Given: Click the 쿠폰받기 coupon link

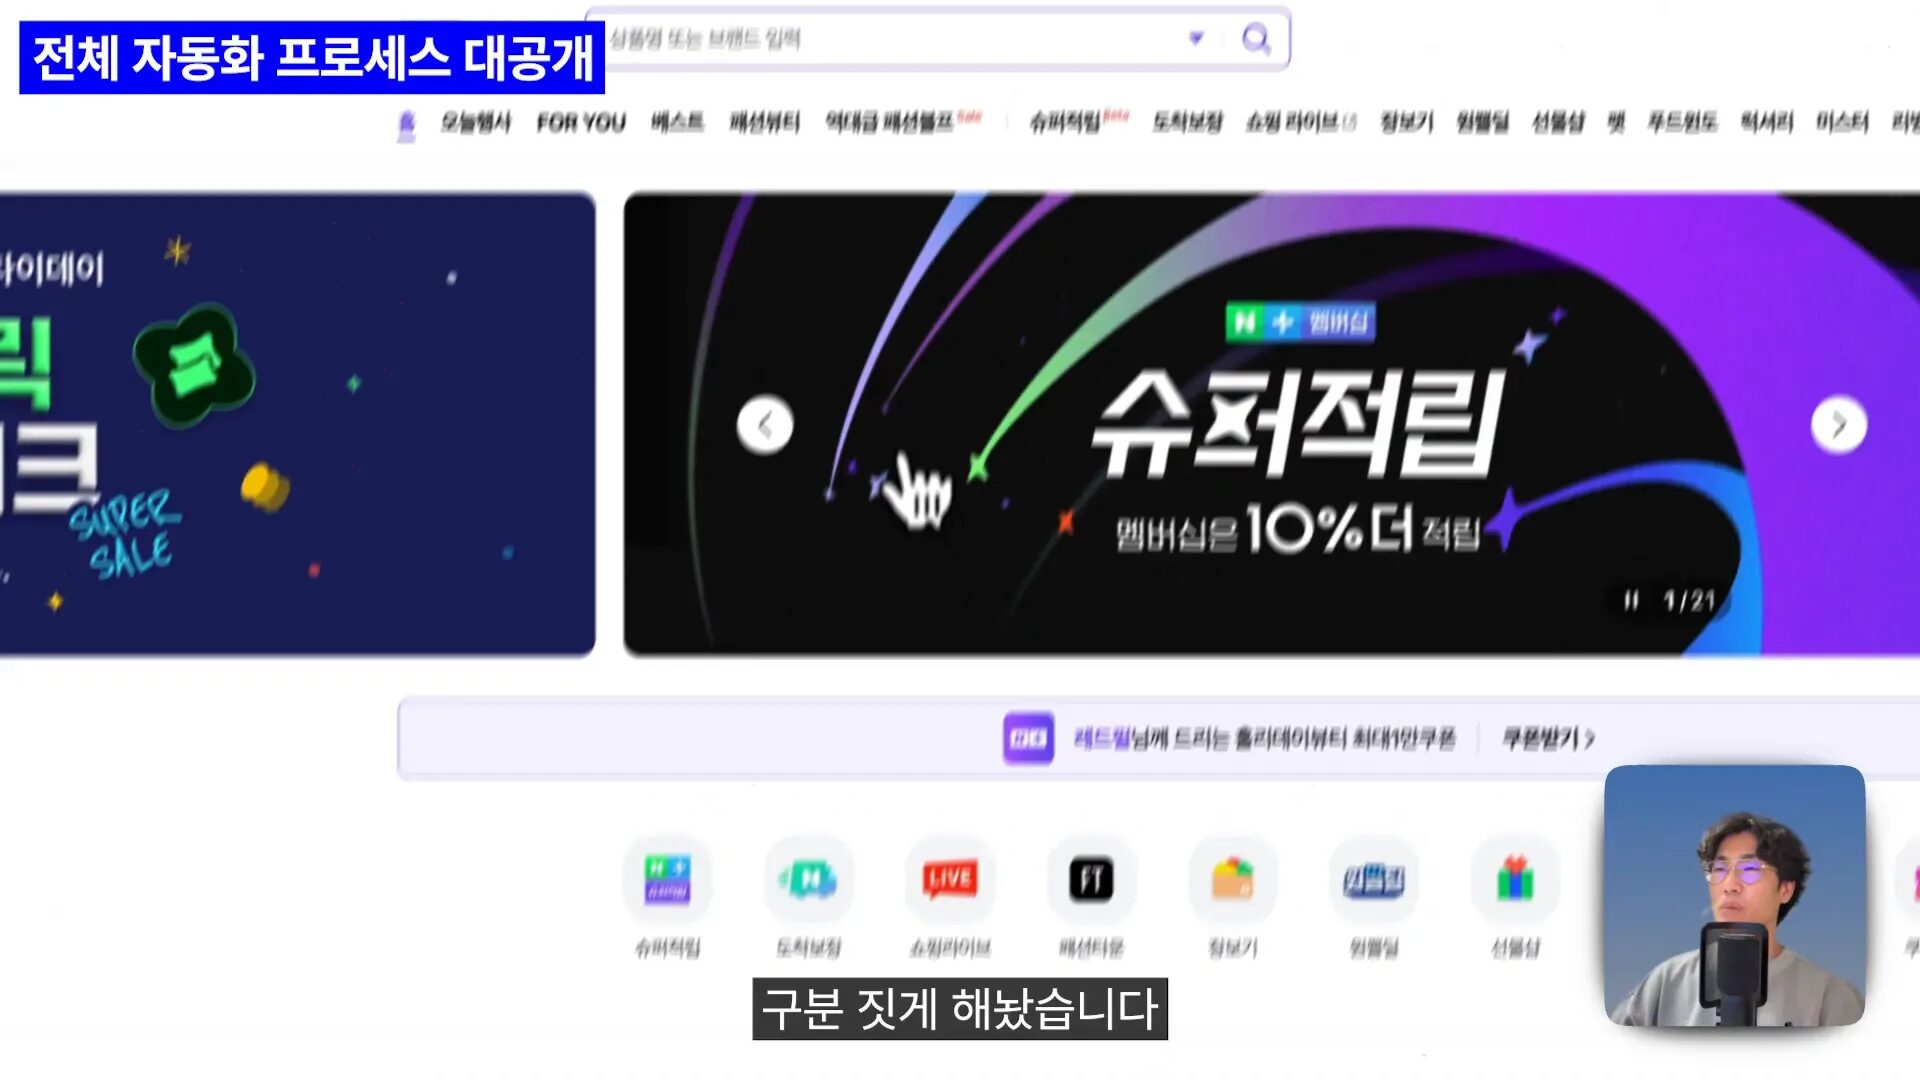Looking at the screenshot, I should coord(1548,739).
